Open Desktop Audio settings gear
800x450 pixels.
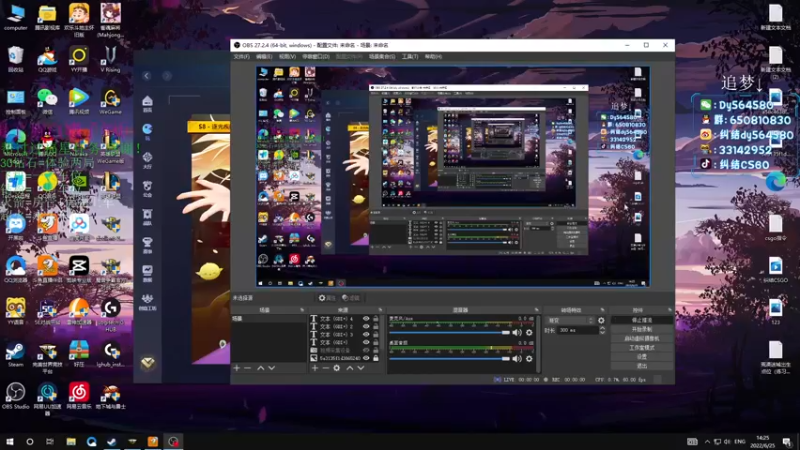coord(529,359)
